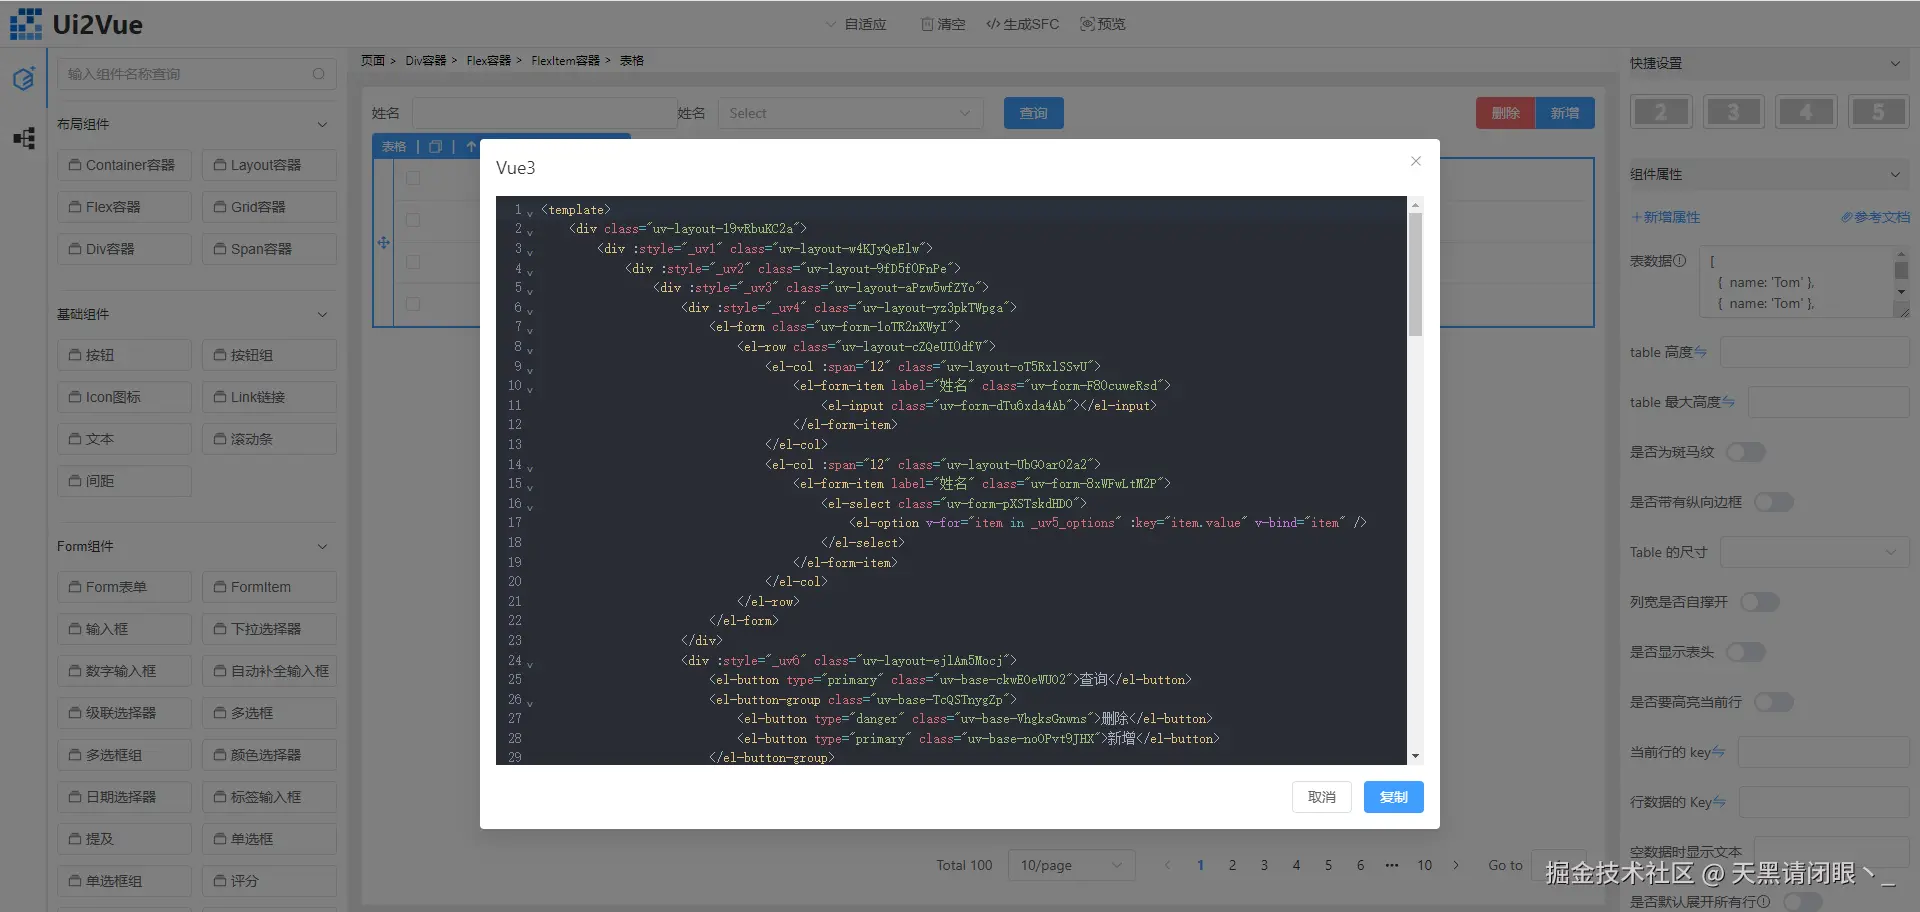The height and width of the screenshot is (912, 1920).
Task: Open the 参考文档 link
Action: 1877,217
